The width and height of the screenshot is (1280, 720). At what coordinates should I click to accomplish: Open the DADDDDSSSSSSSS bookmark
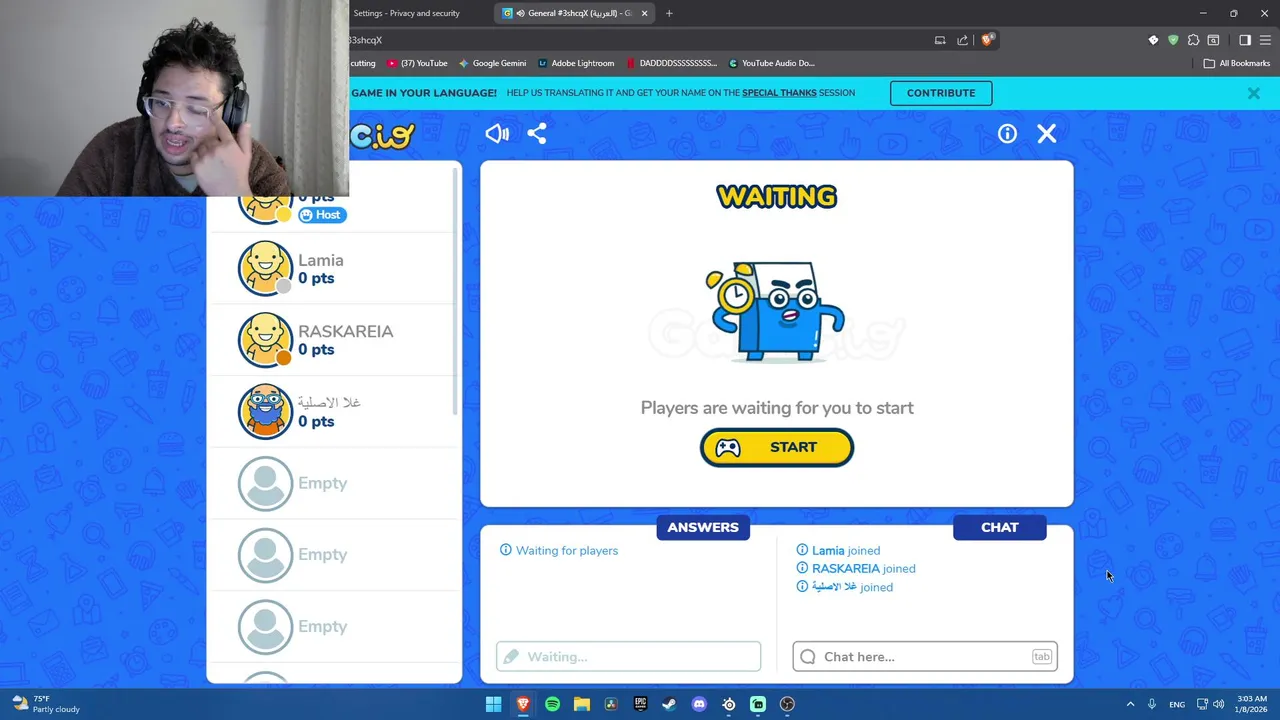click(671, 63)
